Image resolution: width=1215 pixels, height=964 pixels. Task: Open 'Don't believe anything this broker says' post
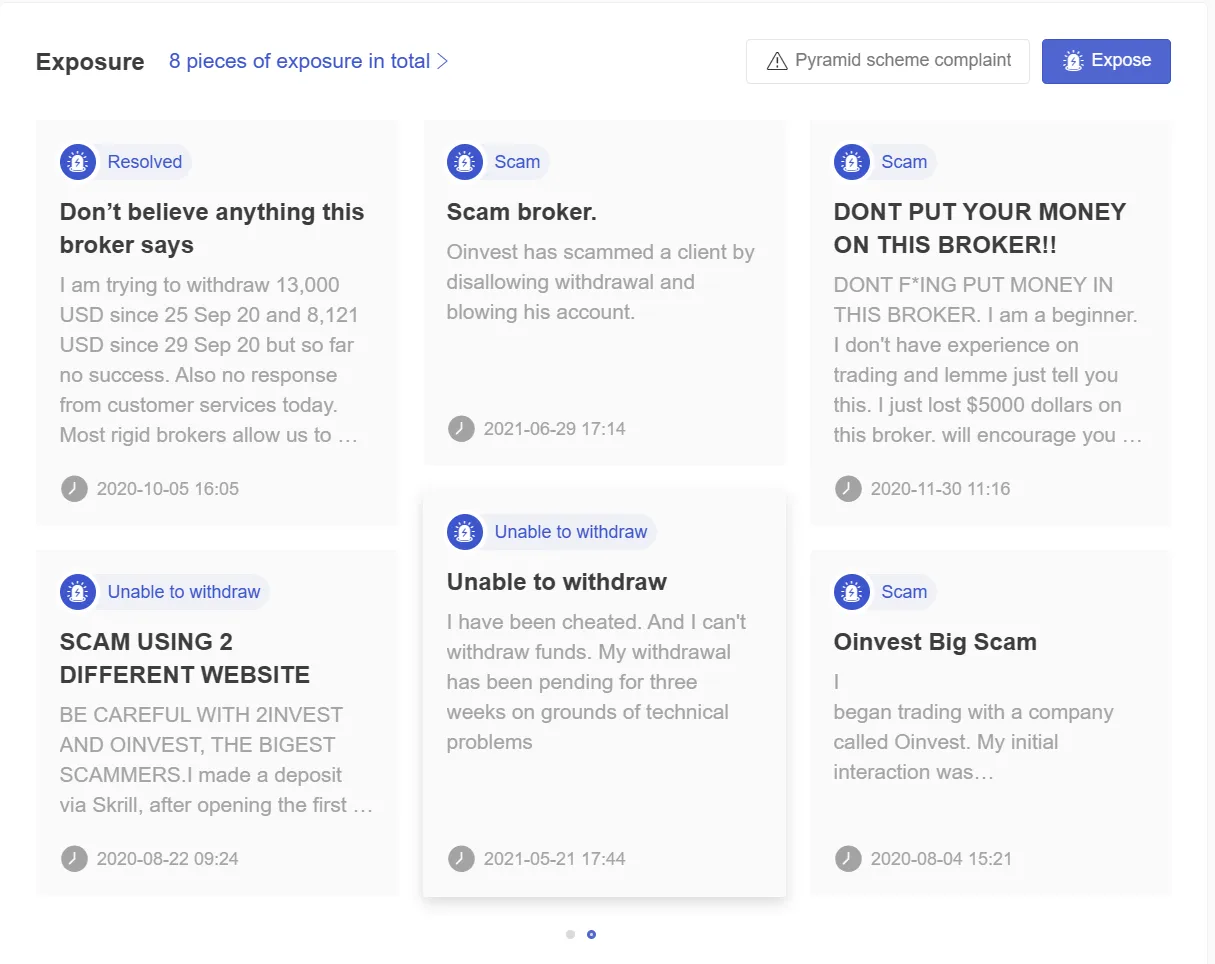pos(212,228)
